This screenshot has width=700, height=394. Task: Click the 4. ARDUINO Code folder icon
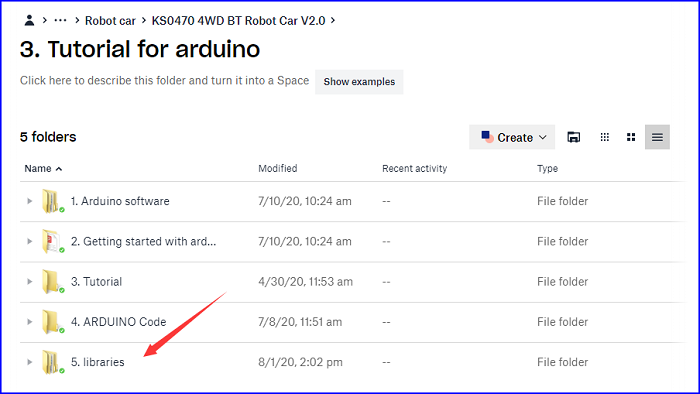(x=52, y=322)
